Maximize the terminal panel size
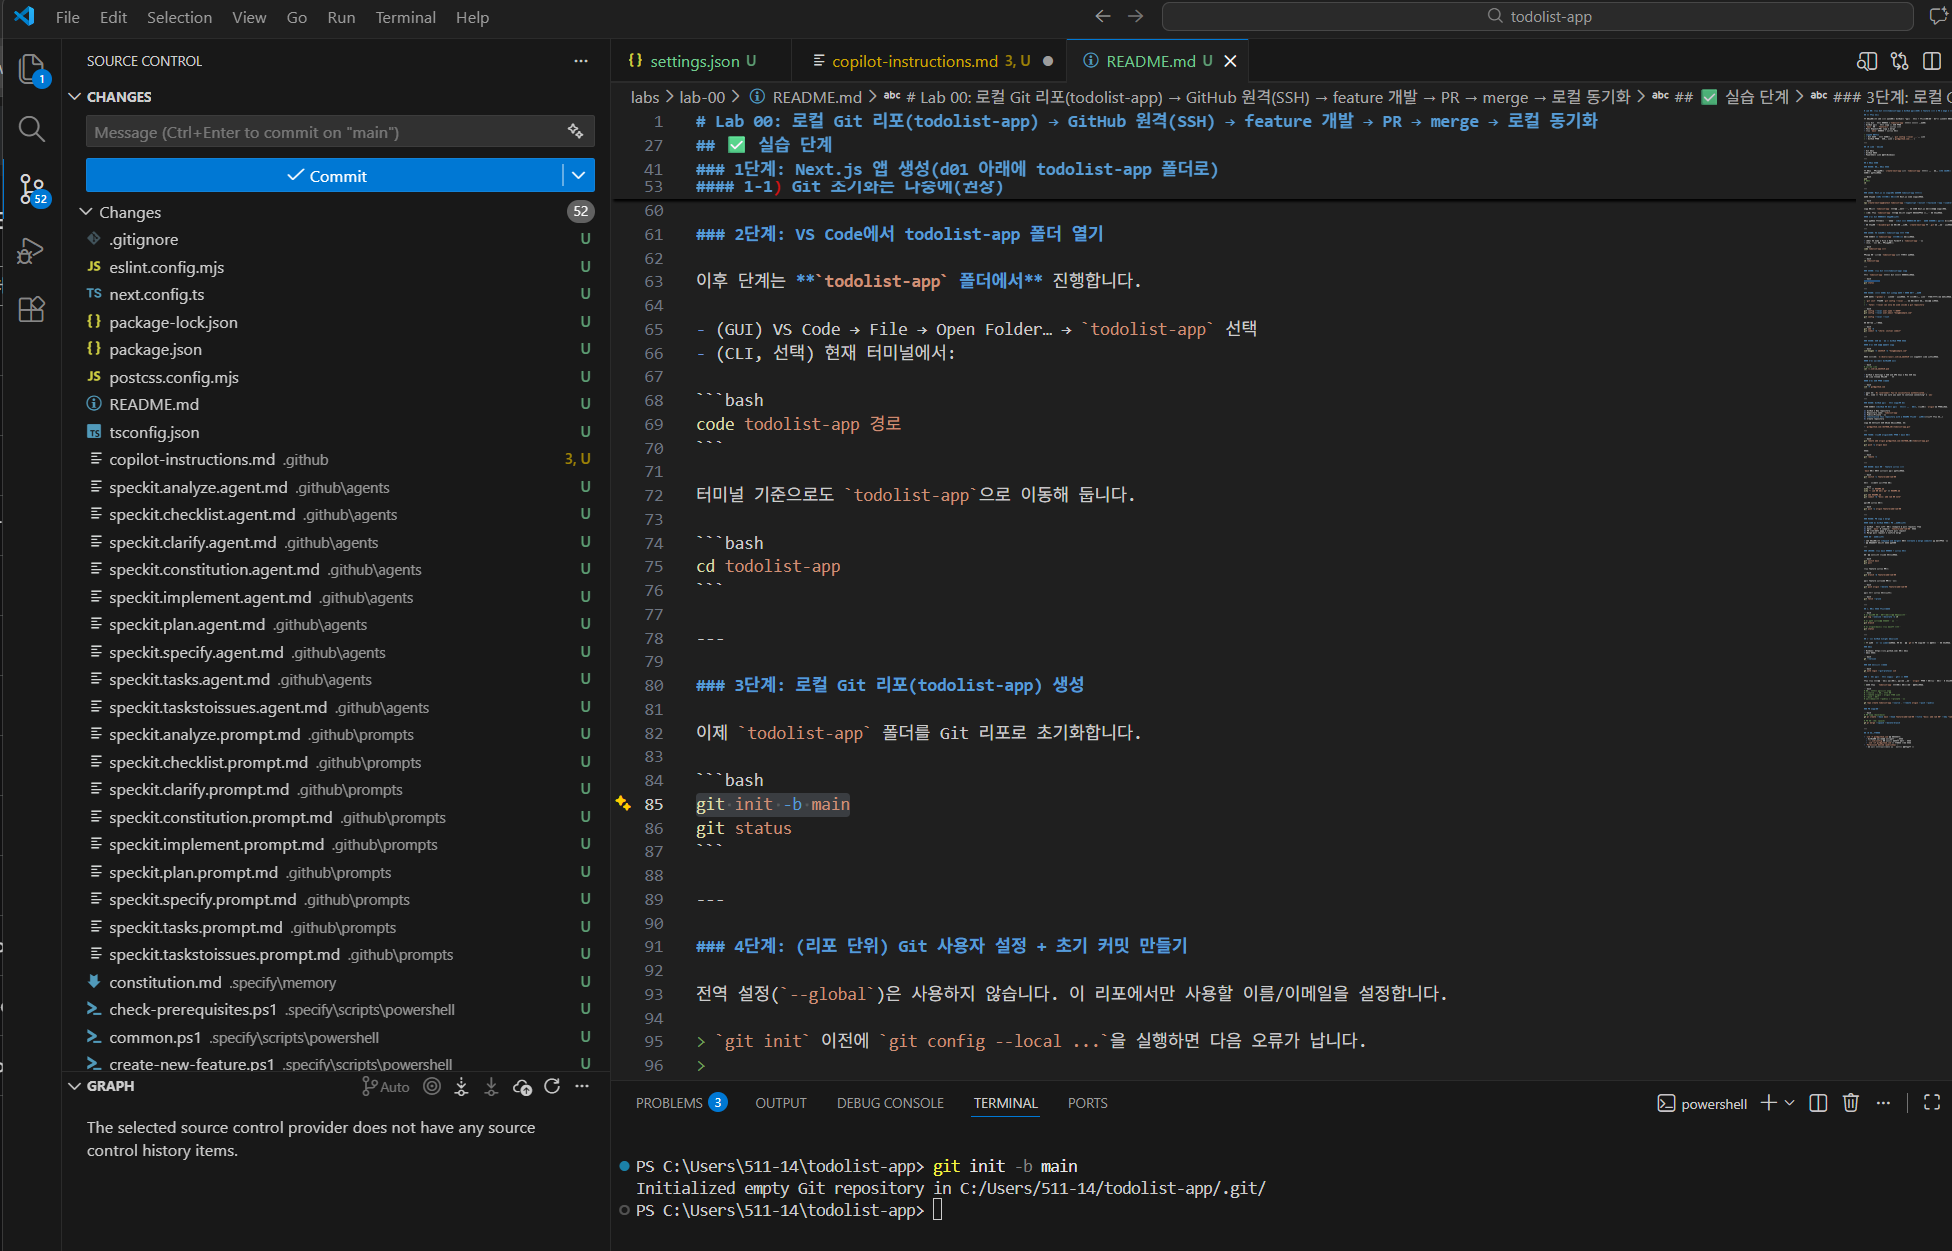The image size is (1952, 1251). [1931, 1103]
